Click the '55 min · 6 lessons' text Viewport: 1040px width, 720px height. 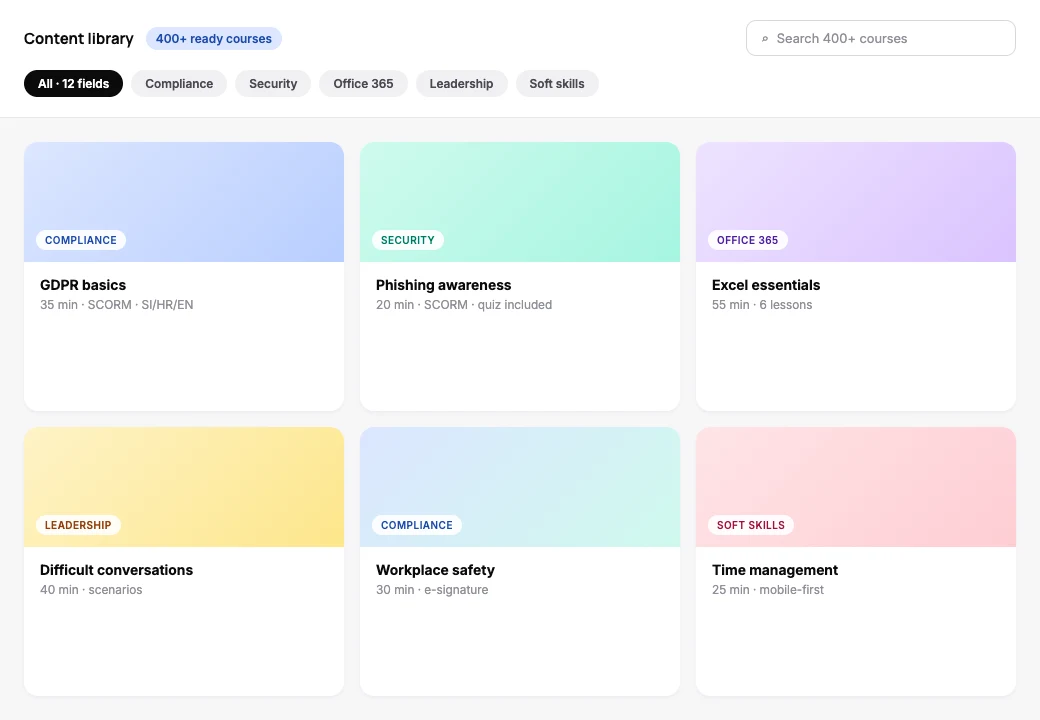pos(761,305)
